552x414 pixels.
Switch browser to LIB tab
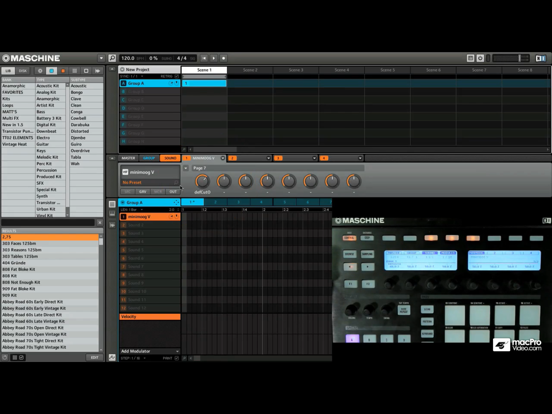8,71
